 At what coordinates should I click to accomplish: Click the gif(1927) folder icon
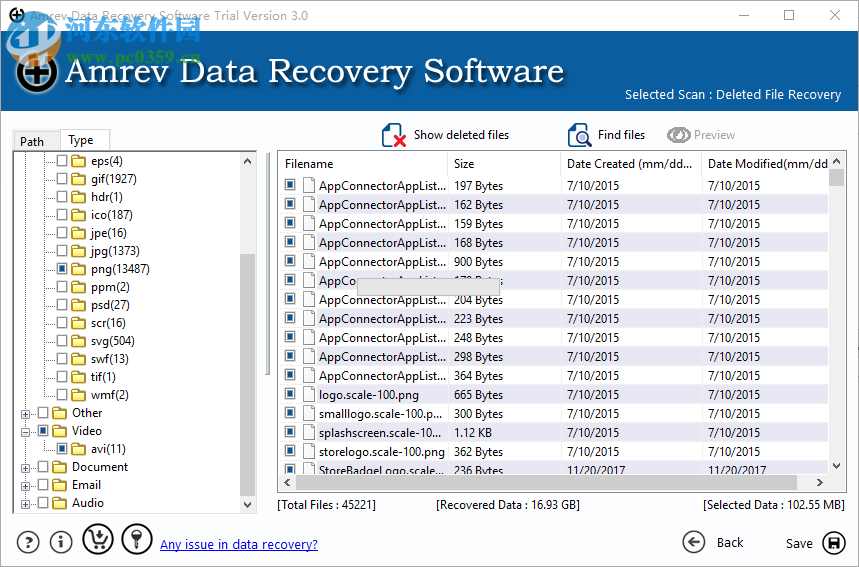[79, 179]
